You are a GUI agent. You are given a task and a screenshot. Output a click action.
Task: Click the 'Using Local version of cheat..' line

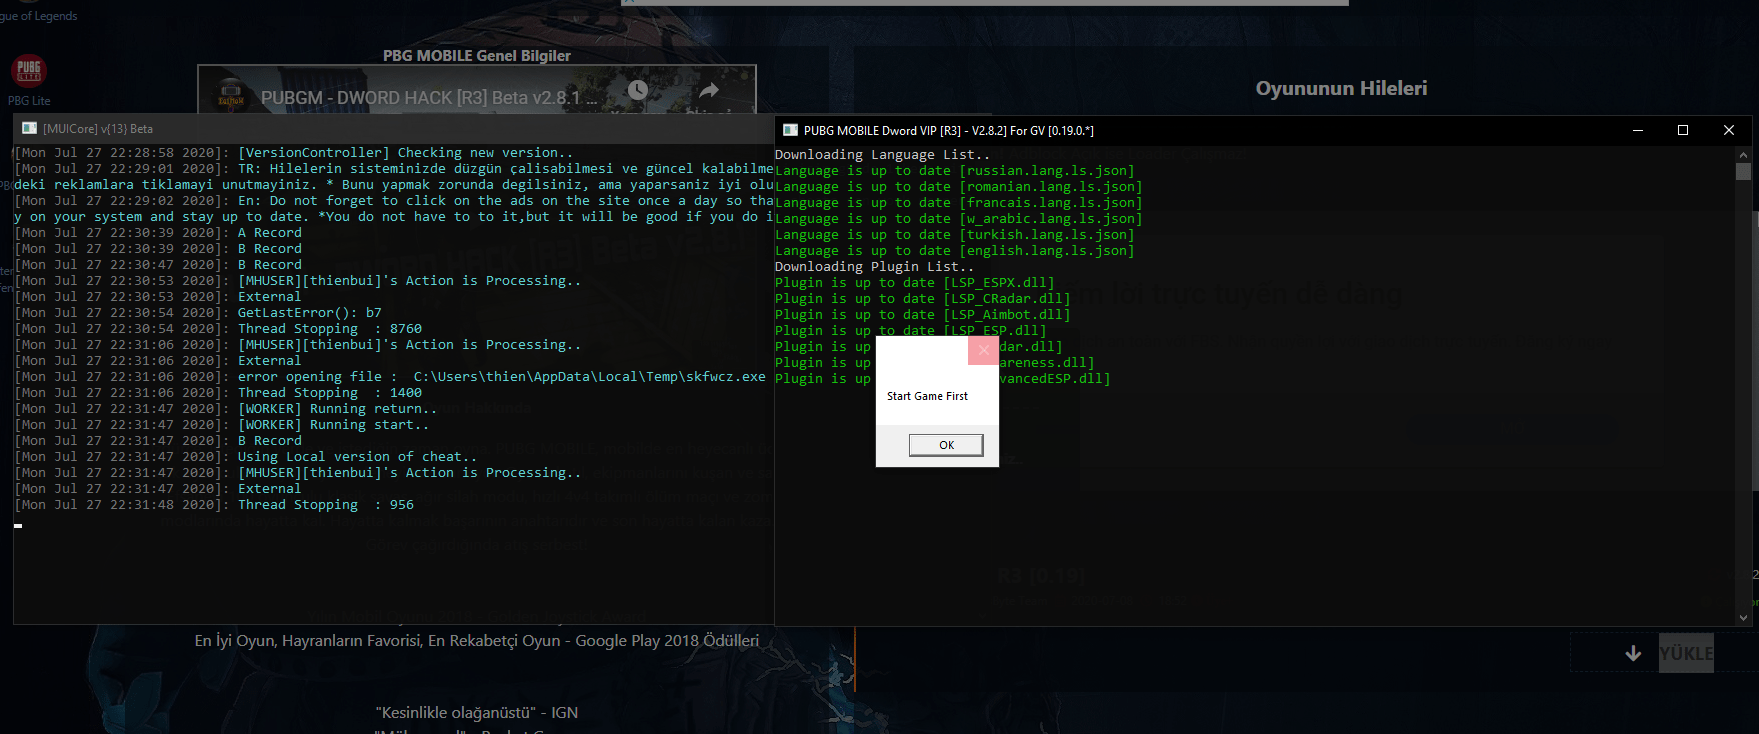[246, 457]
